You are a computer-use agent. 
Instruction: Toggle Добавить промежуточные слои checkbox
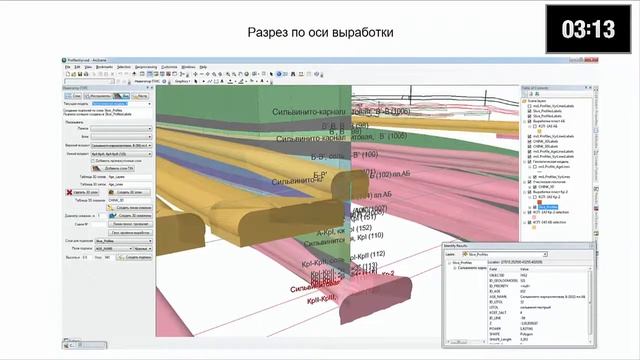coord(93,161)
